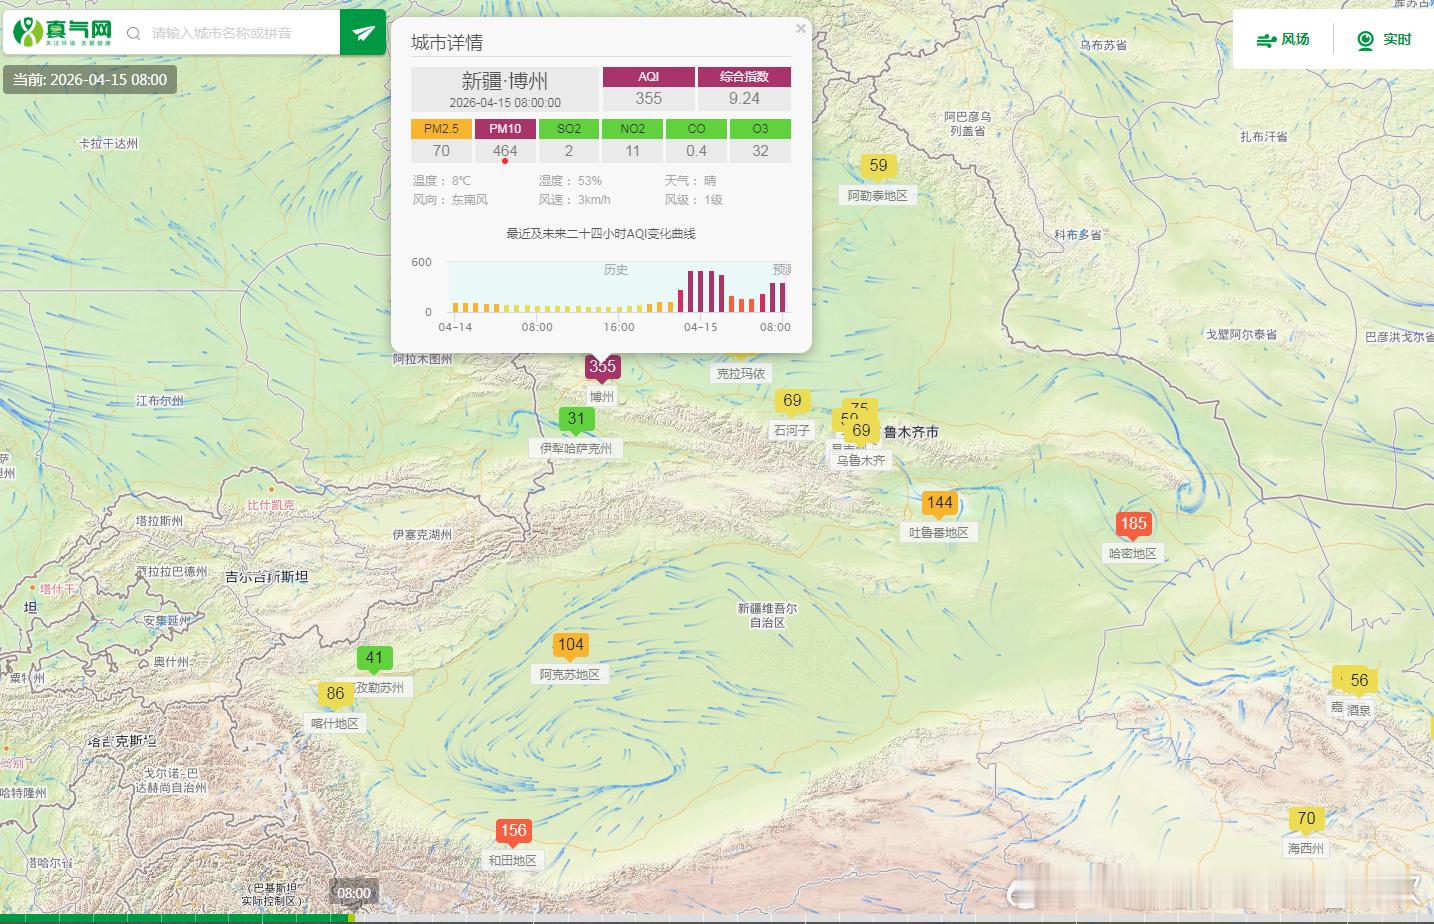Select the SO2 pollutant tab
This screenshot has height=924, width=1434.
[x=569, y=129]
